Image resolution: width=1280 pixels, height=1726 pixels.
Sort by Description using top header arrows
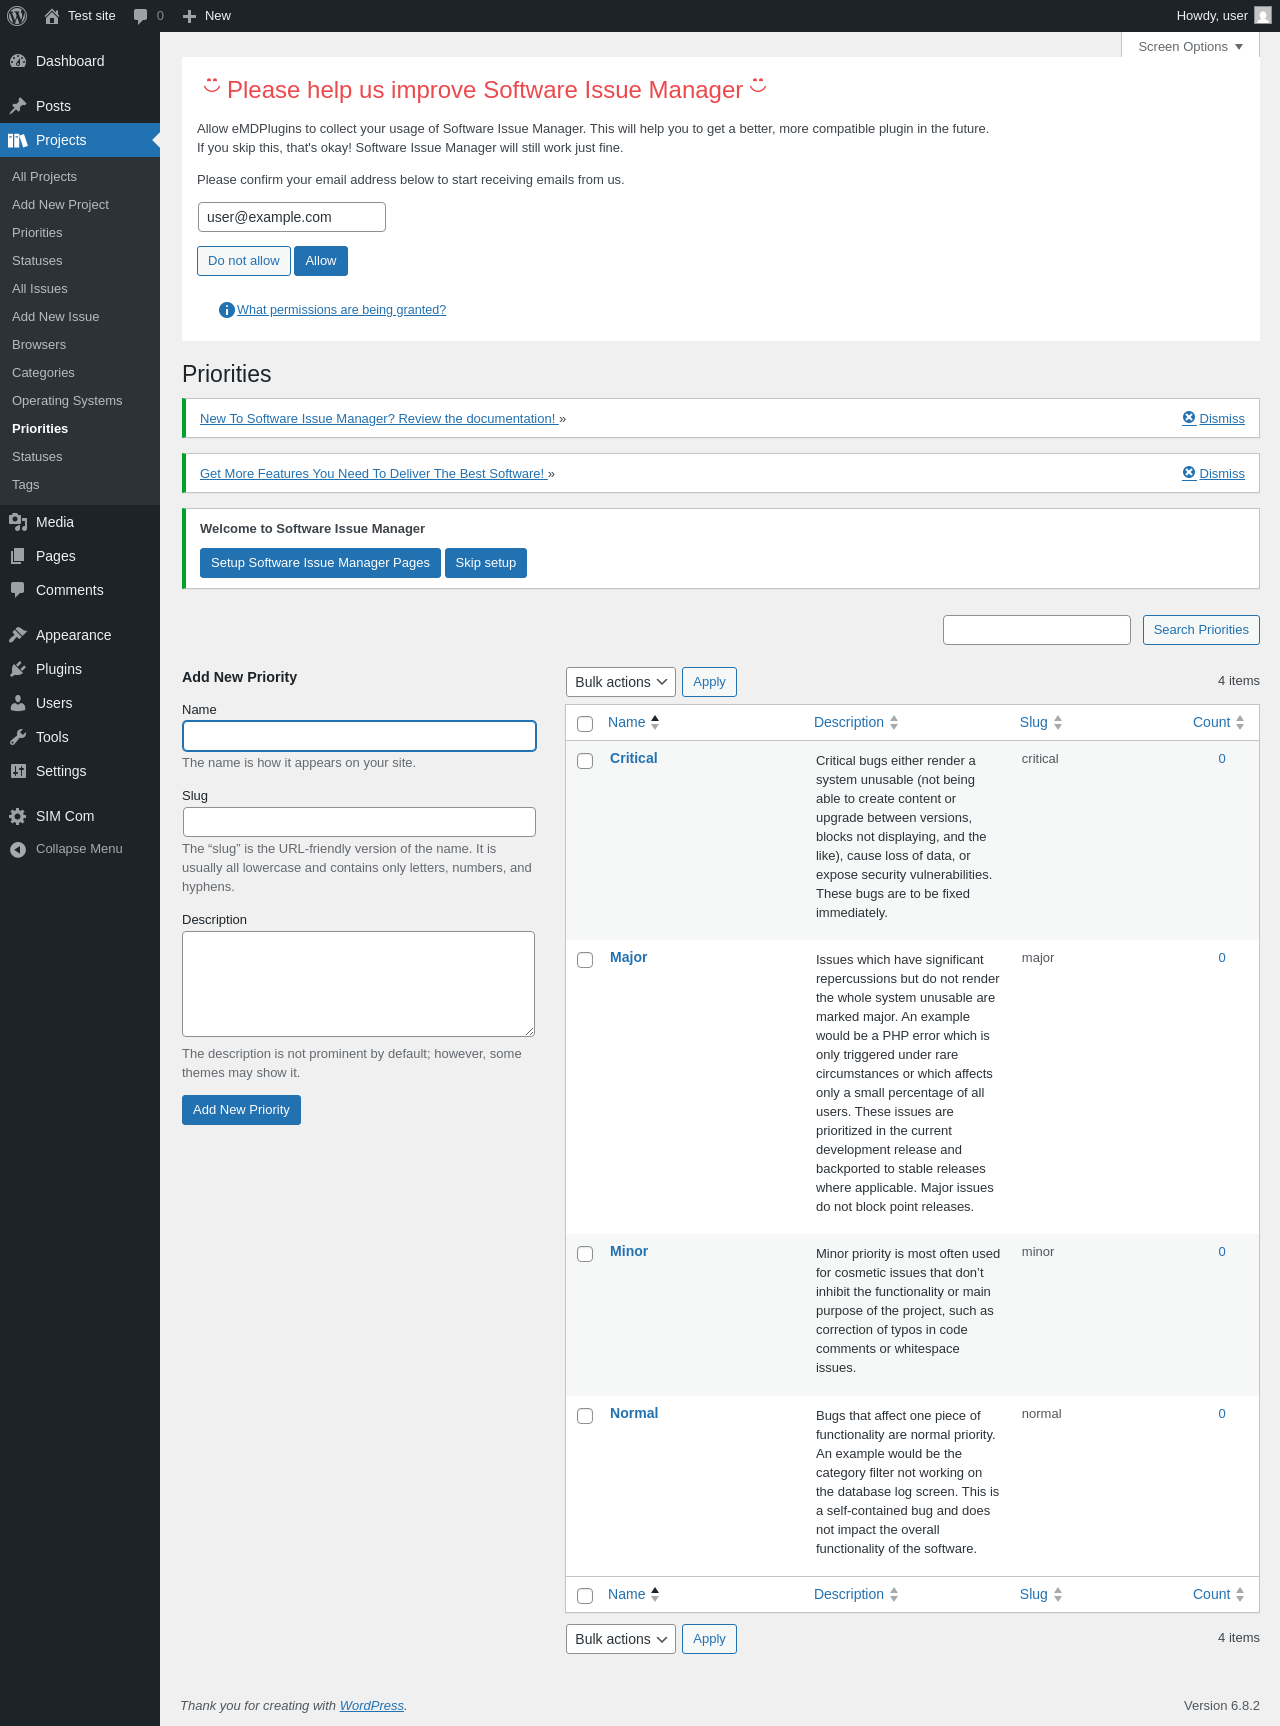point(894,722)
